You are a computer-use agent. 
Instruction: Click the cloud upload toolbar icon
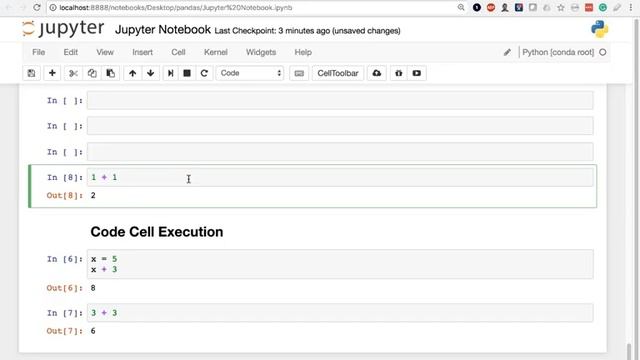click(x=376, y=73)
